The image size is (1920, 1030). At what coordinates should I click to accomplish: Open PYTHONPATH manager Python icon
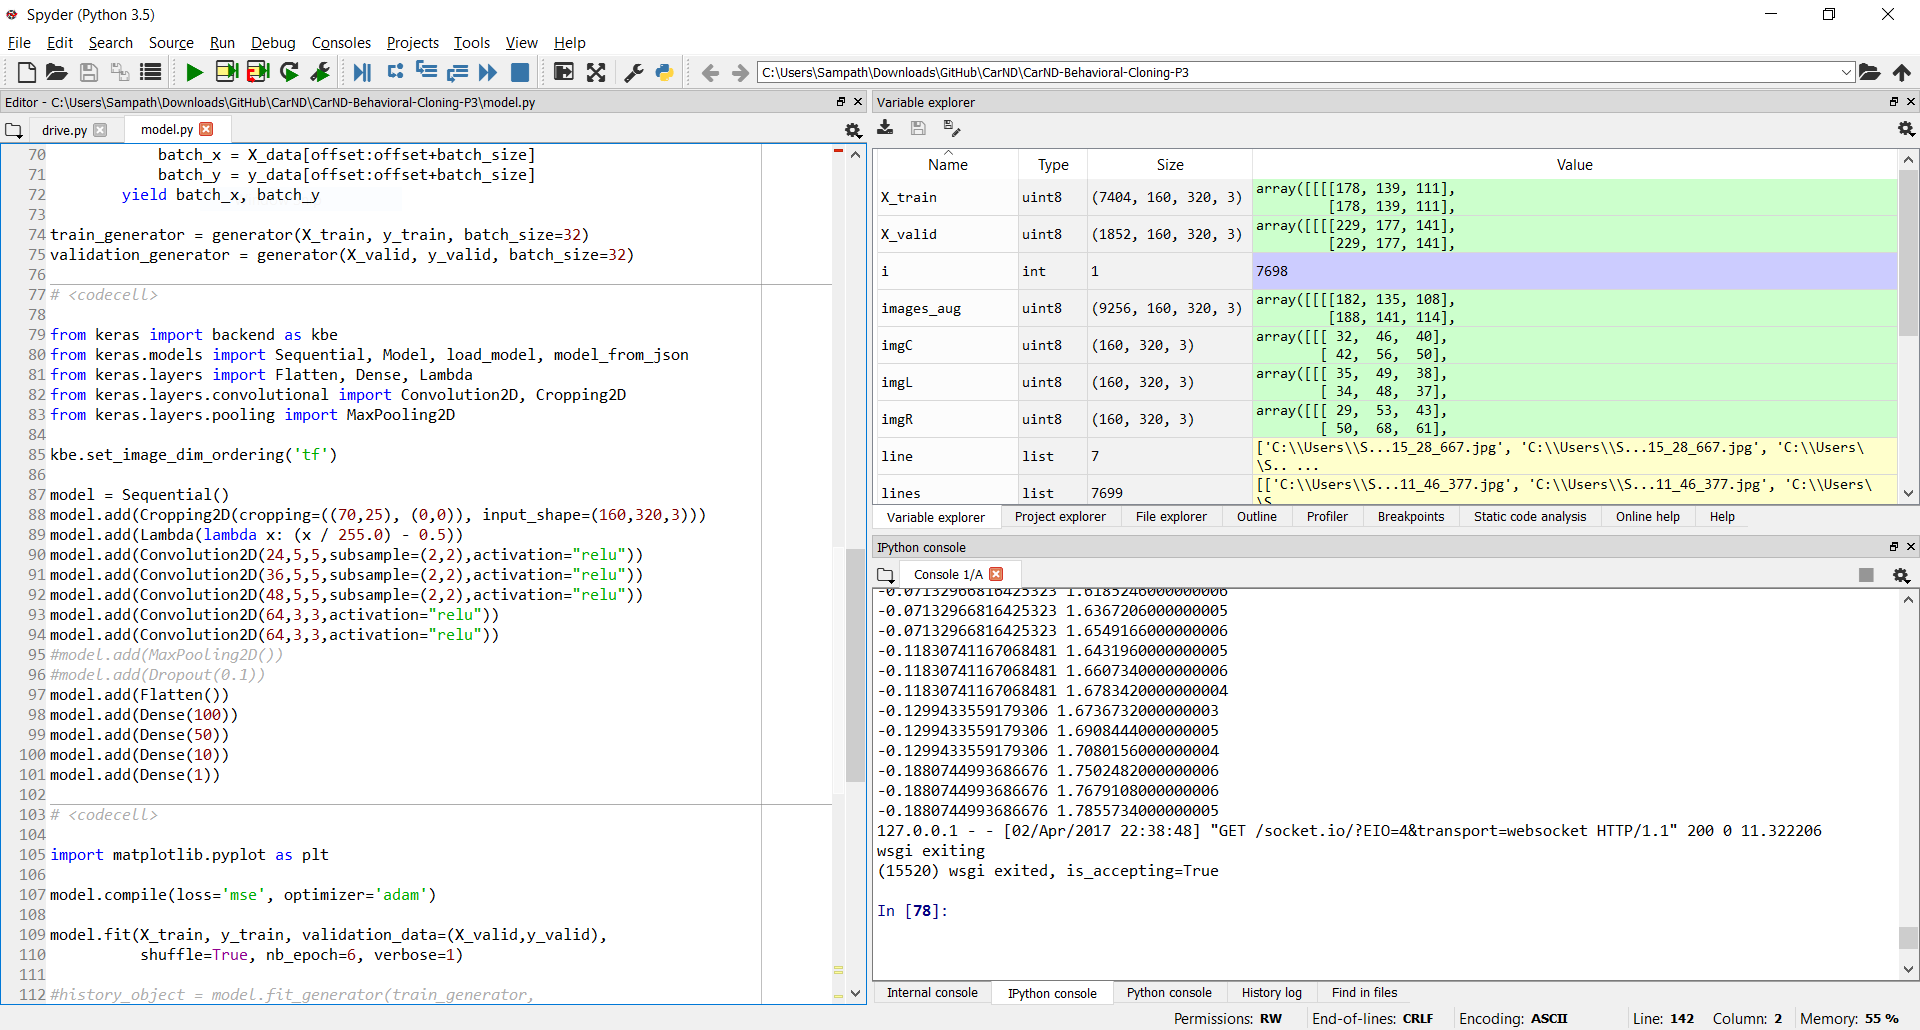664,72
